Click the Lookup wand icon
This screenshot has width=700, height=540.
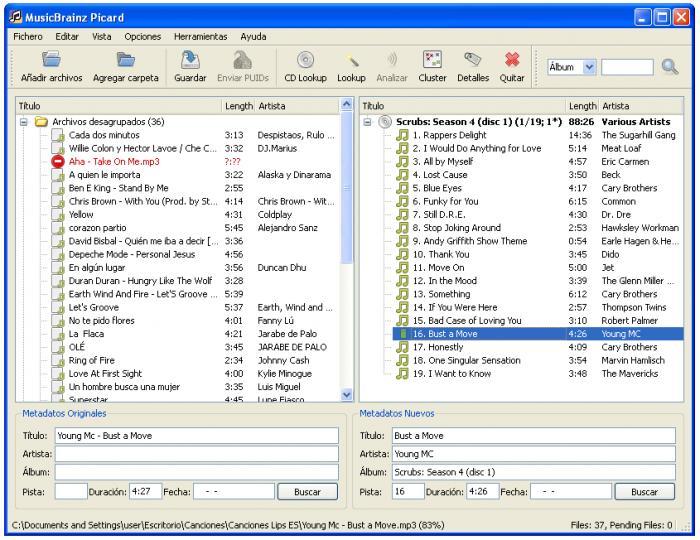(x=351, y=60)
